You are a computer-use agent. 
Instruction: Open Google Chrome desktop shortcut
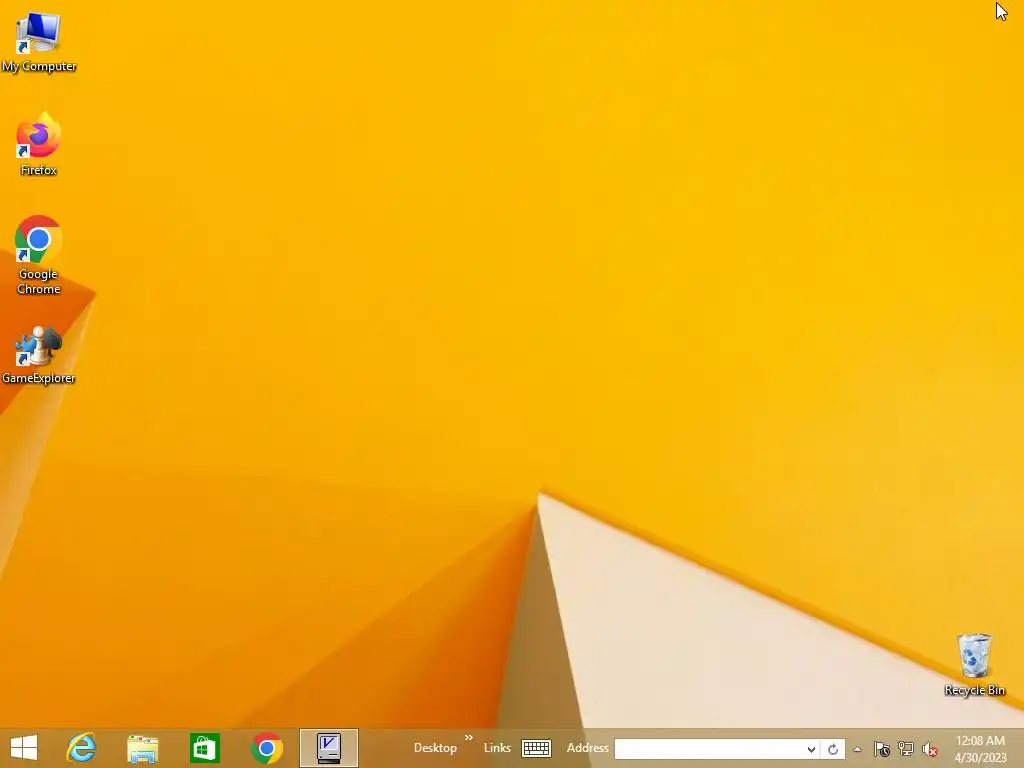click(39, 255)
